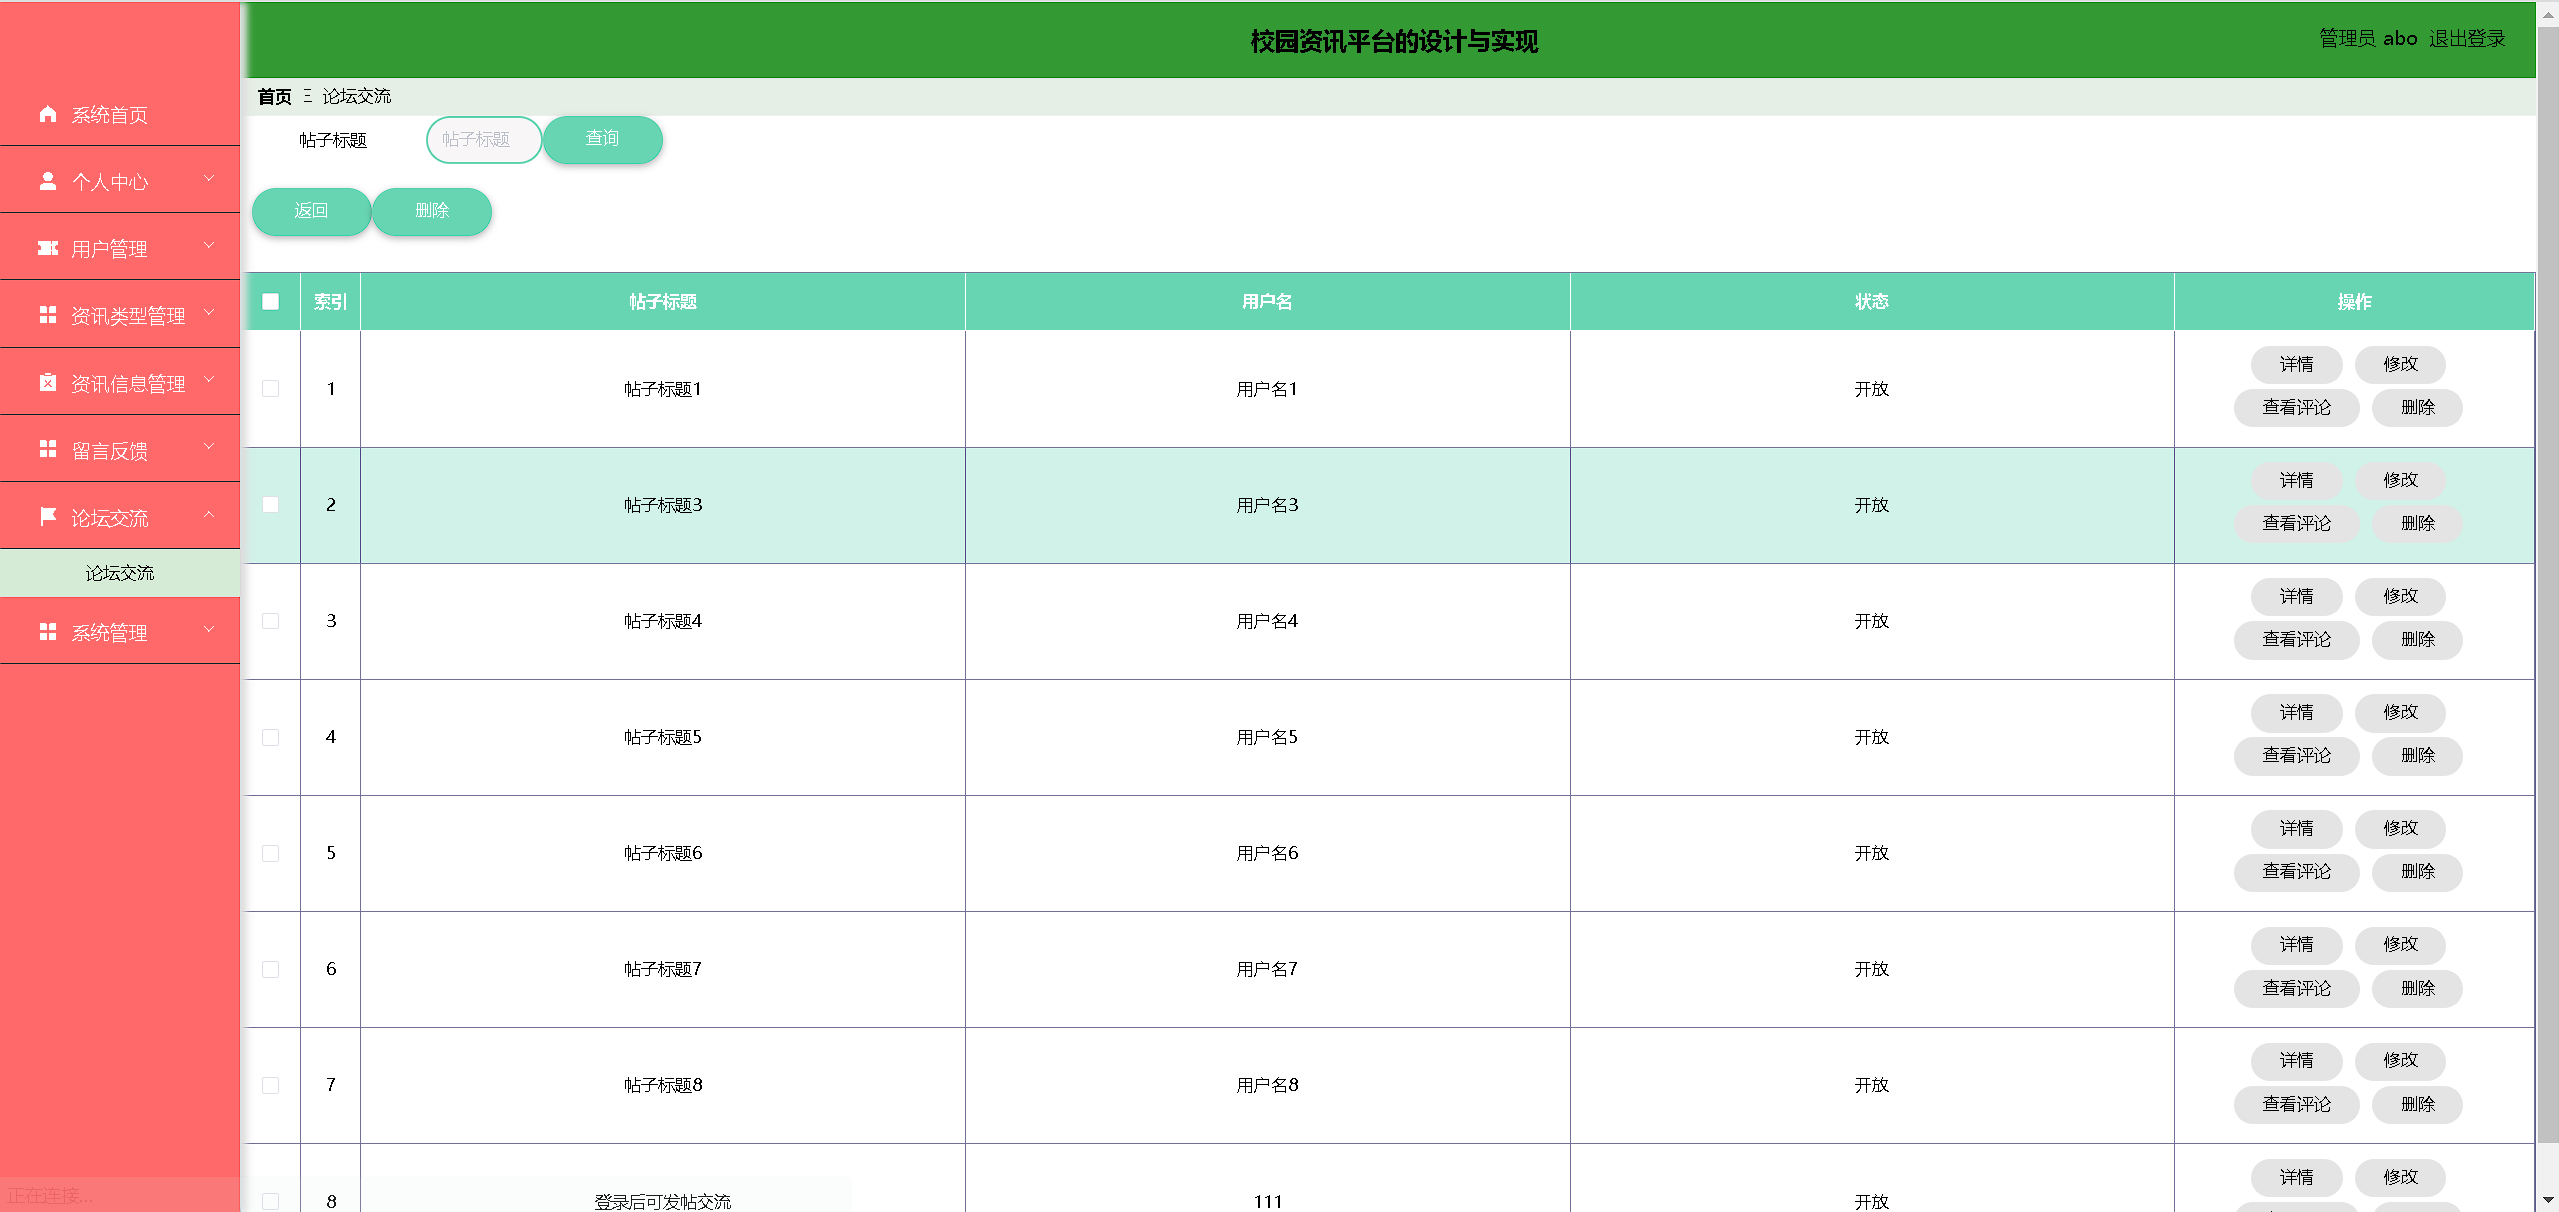Focus the 帖子标题 search input field
Viewport: 2559px width, 1212px height.
pos(484,139)
